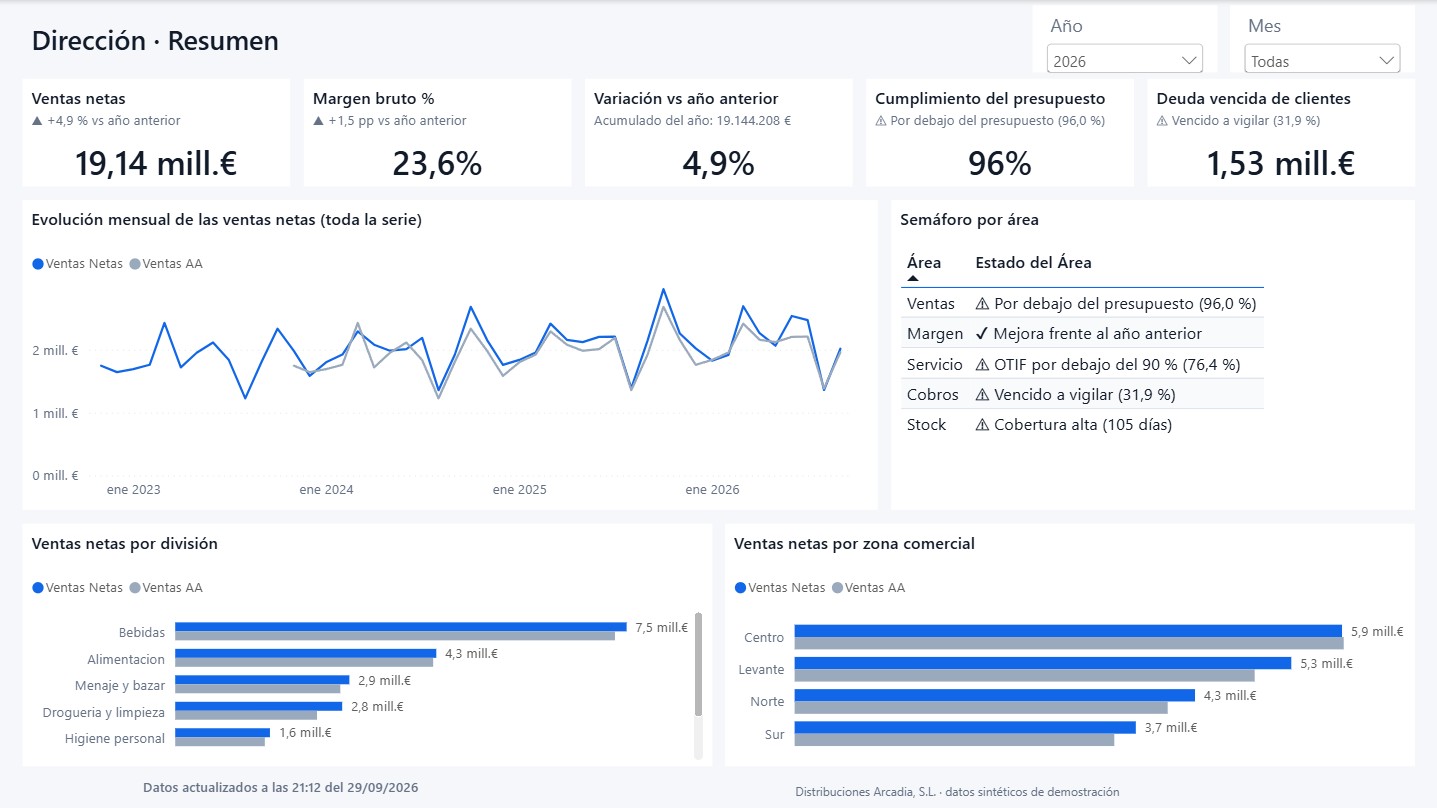
Task: Click blue Ventas Netas legend dot in monthly chart
Action: pos(38,264)
